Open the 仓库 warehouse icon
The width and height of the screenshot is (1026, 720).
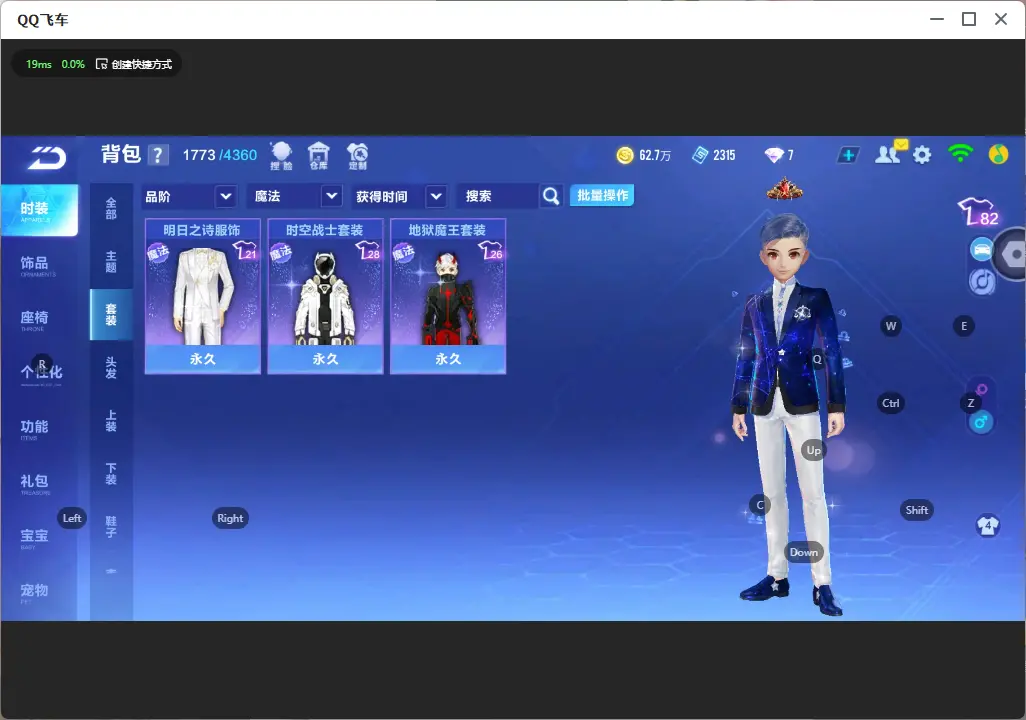319,156
